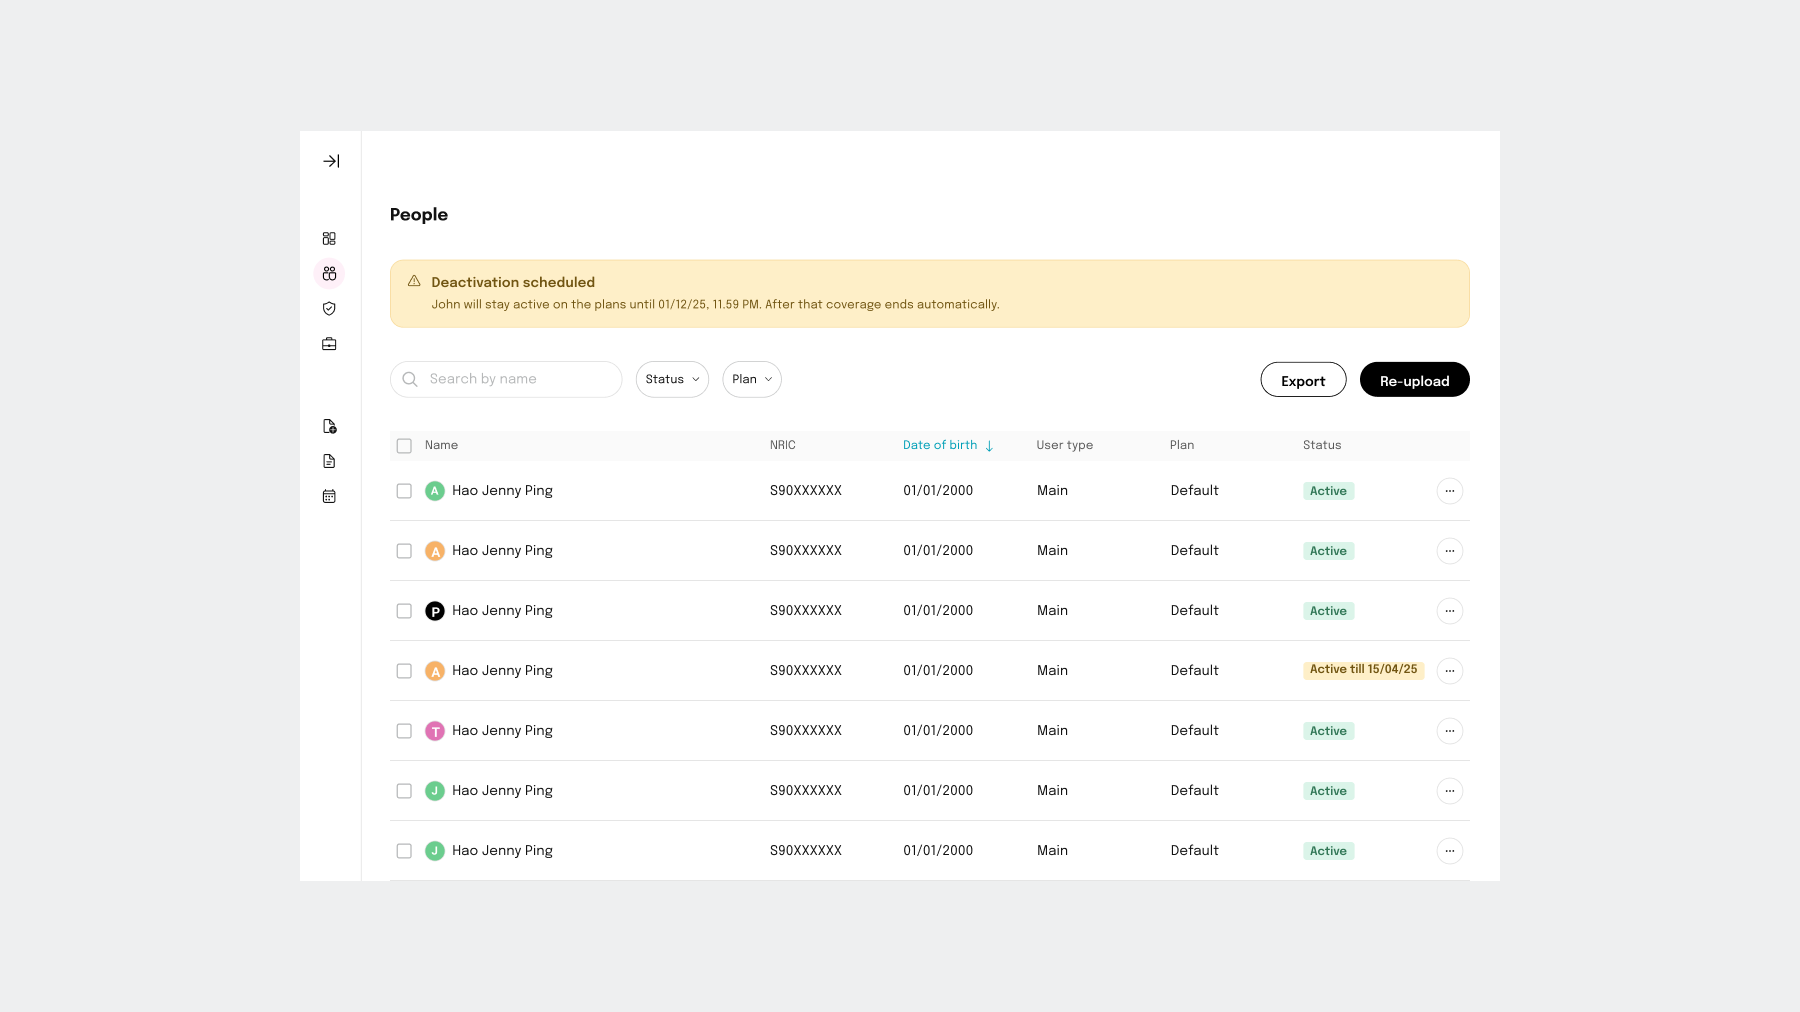Open the three-dot menu on the last row

pyautogui.click(x=1449, y=851)
